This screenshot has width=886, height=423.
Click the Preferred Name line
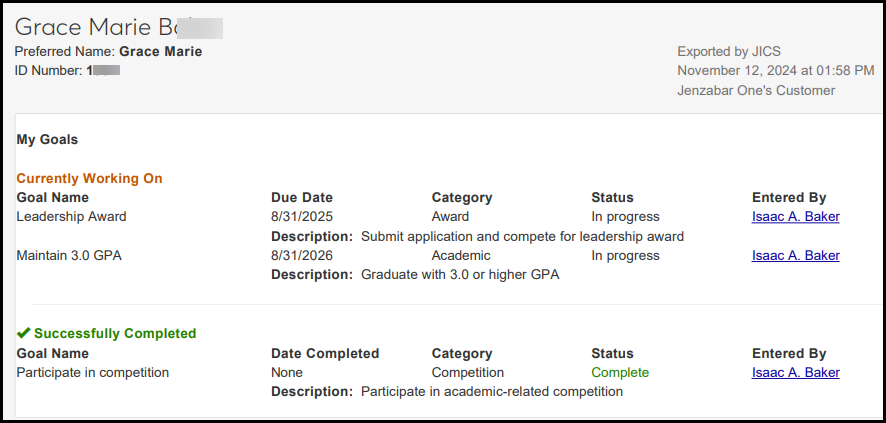[108, 51]
